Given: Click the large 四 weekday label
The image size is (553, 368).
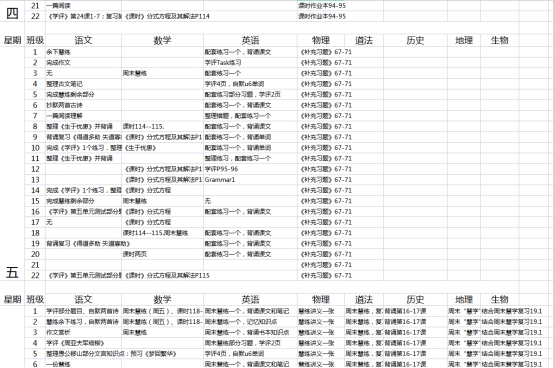Looking at the screenshot, I should click(12, 13).
